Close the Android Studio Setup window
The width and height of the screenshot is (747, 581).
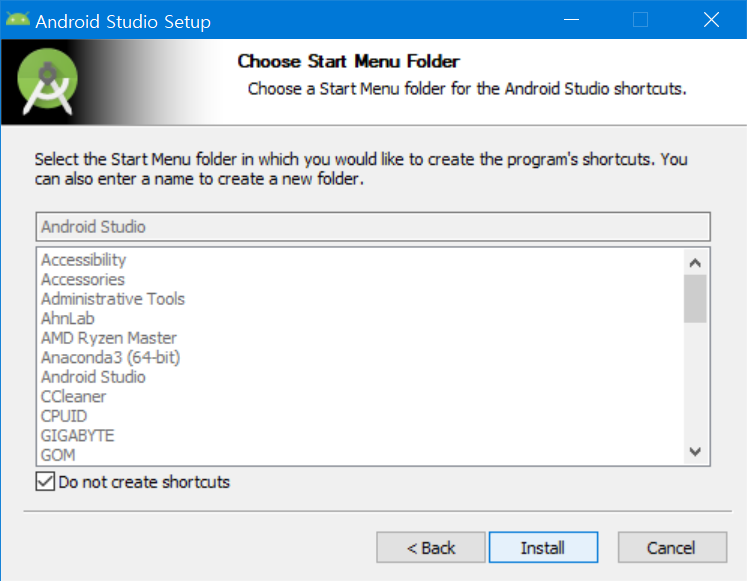pos(711,20)
